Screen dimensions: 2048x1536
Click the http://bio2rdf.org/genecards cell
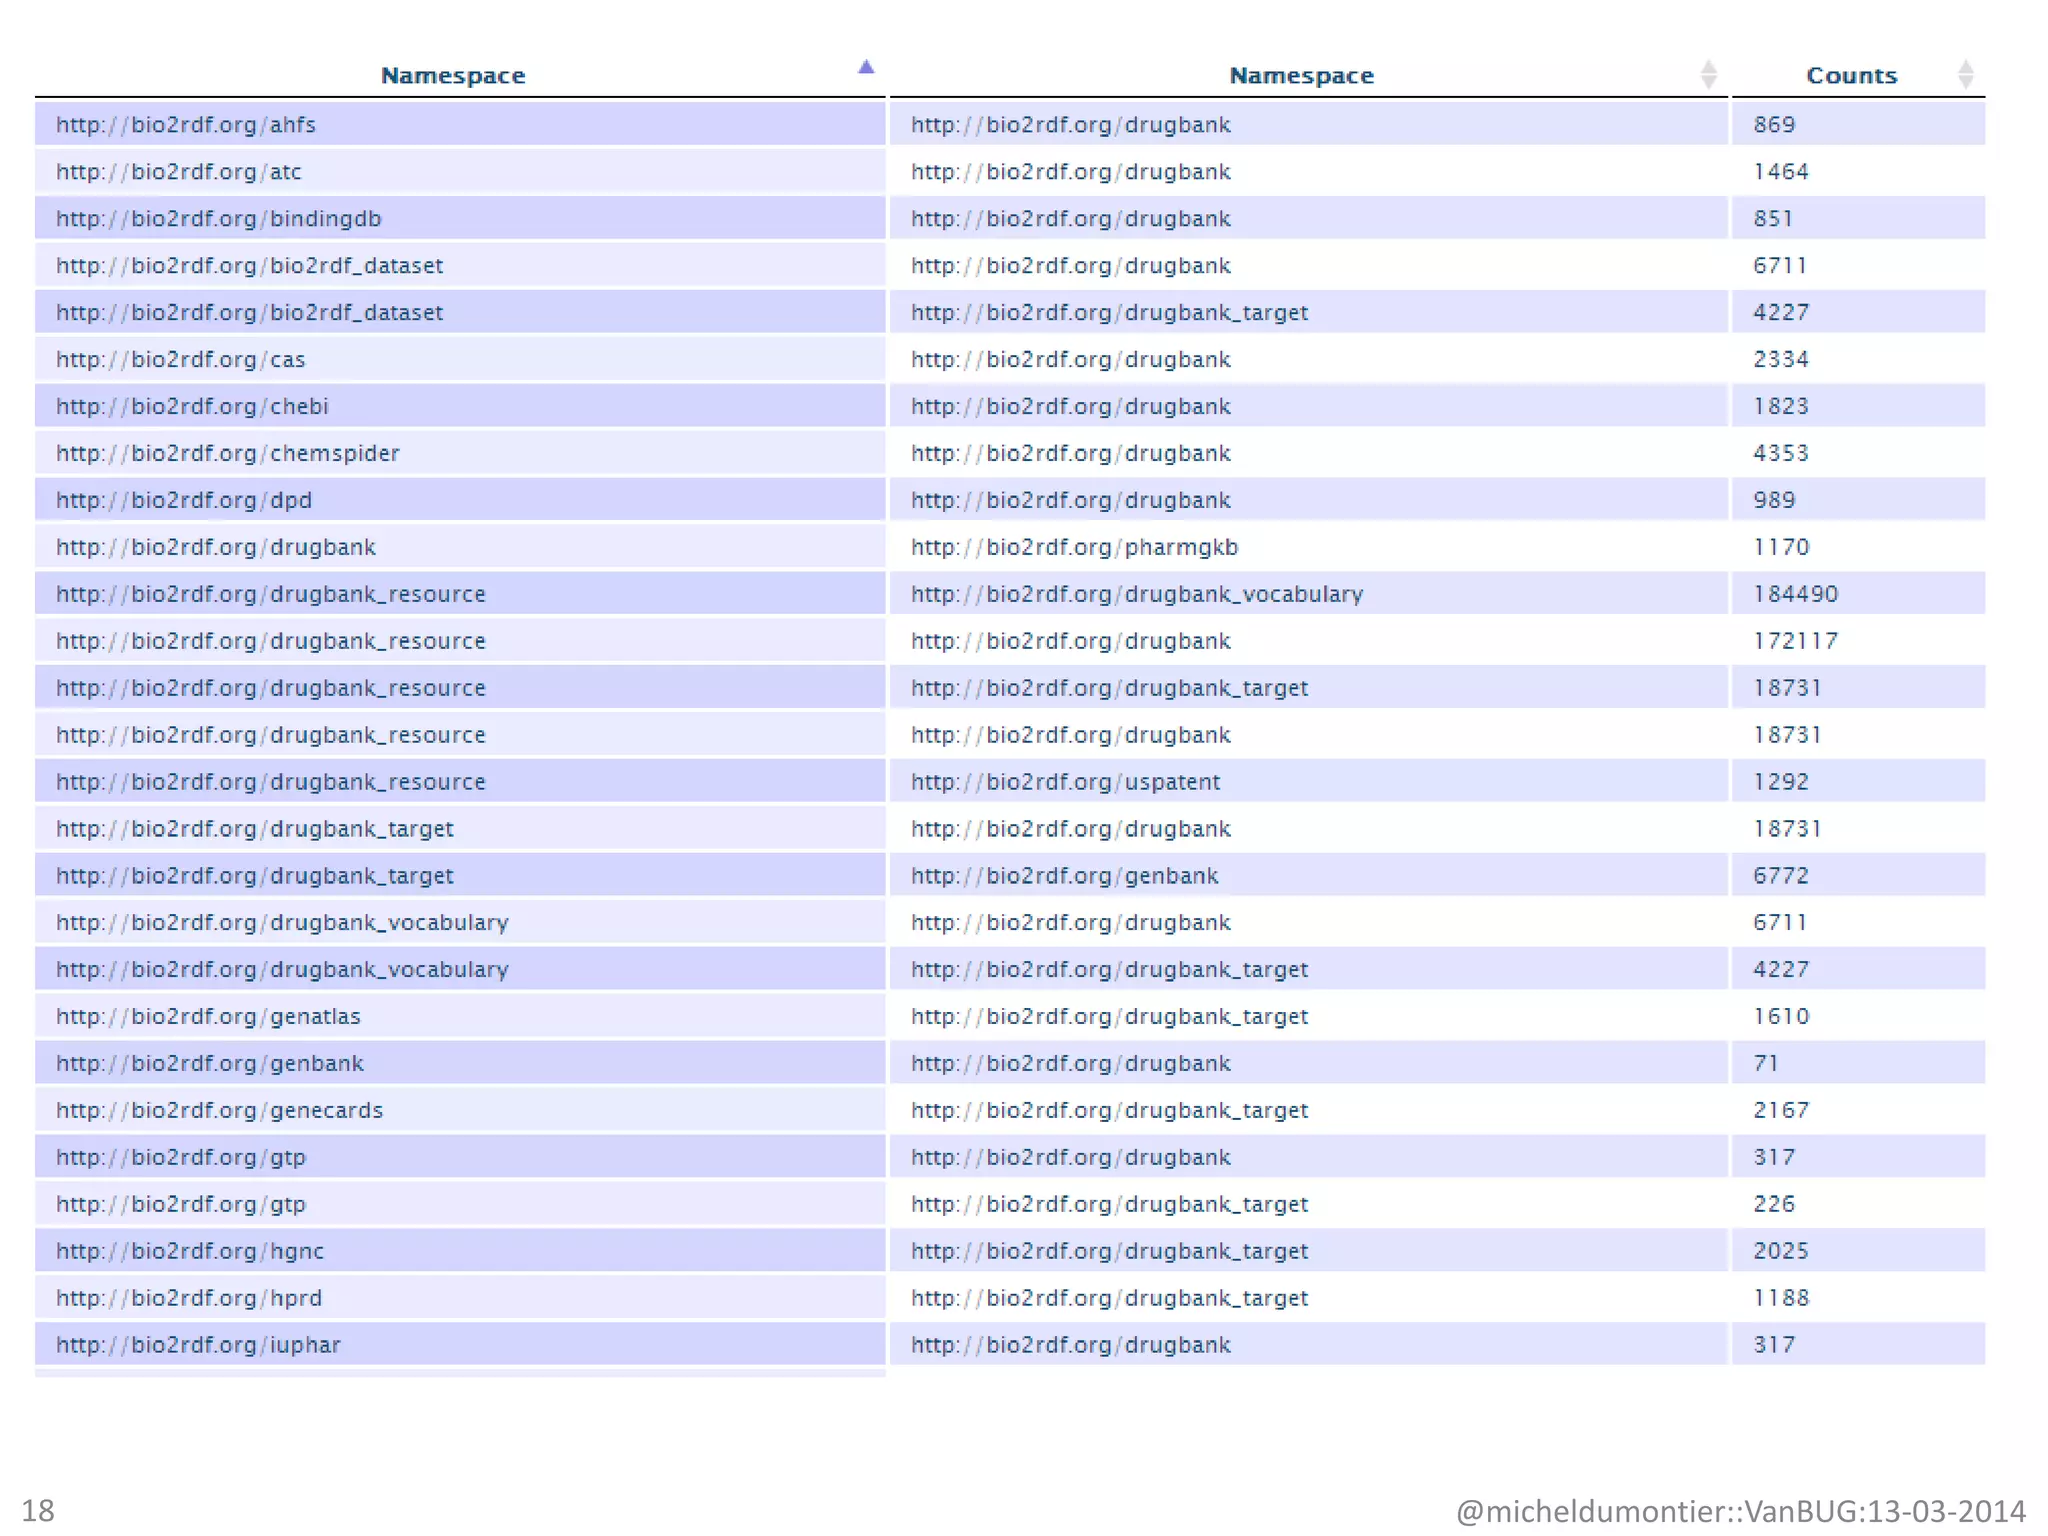pos(220,1110)
